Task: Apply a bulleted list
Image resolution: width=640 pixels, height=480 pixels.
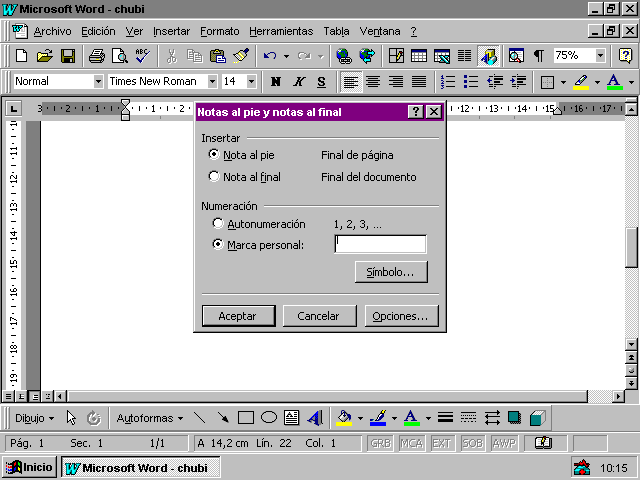Action: (x=471, y=82)
